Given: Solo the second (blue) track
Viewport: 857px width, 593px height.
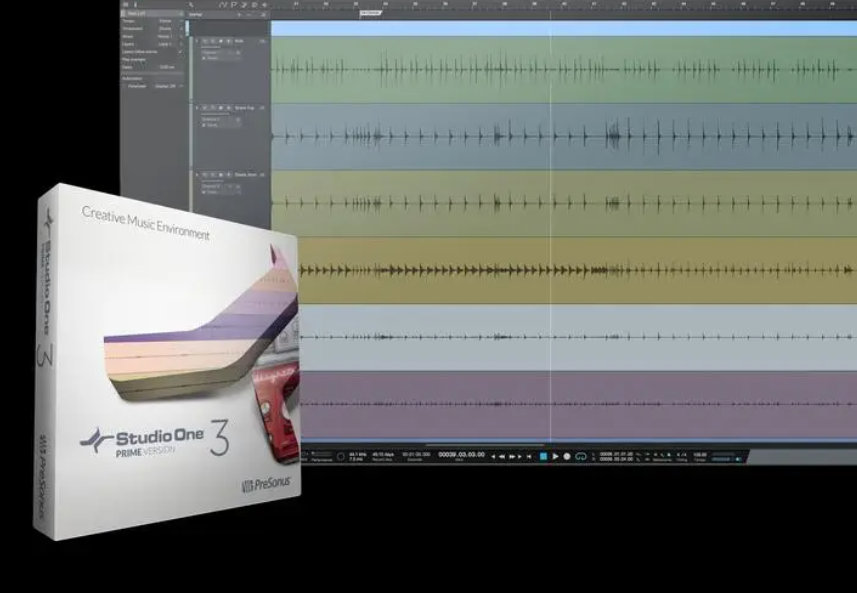Looking at the screenshot, I should [213, 108].
